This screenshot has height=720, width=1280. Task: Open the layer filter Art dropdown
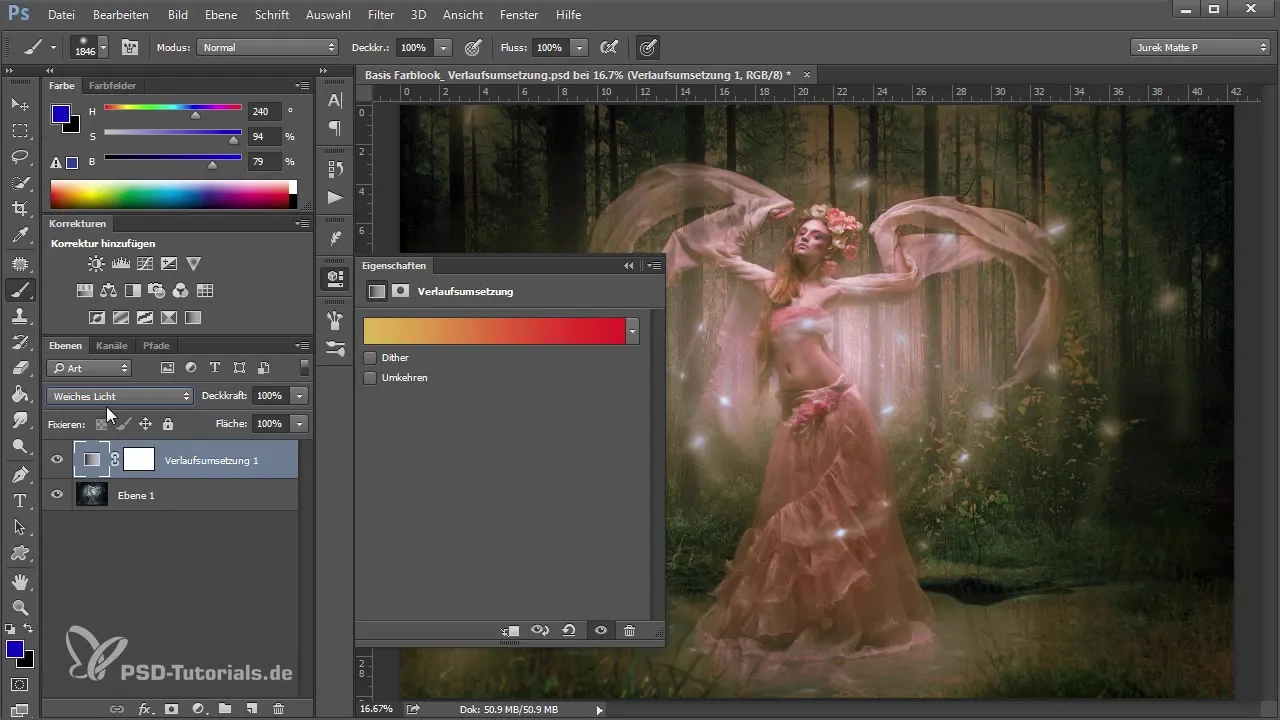click(x=88, y=368)
